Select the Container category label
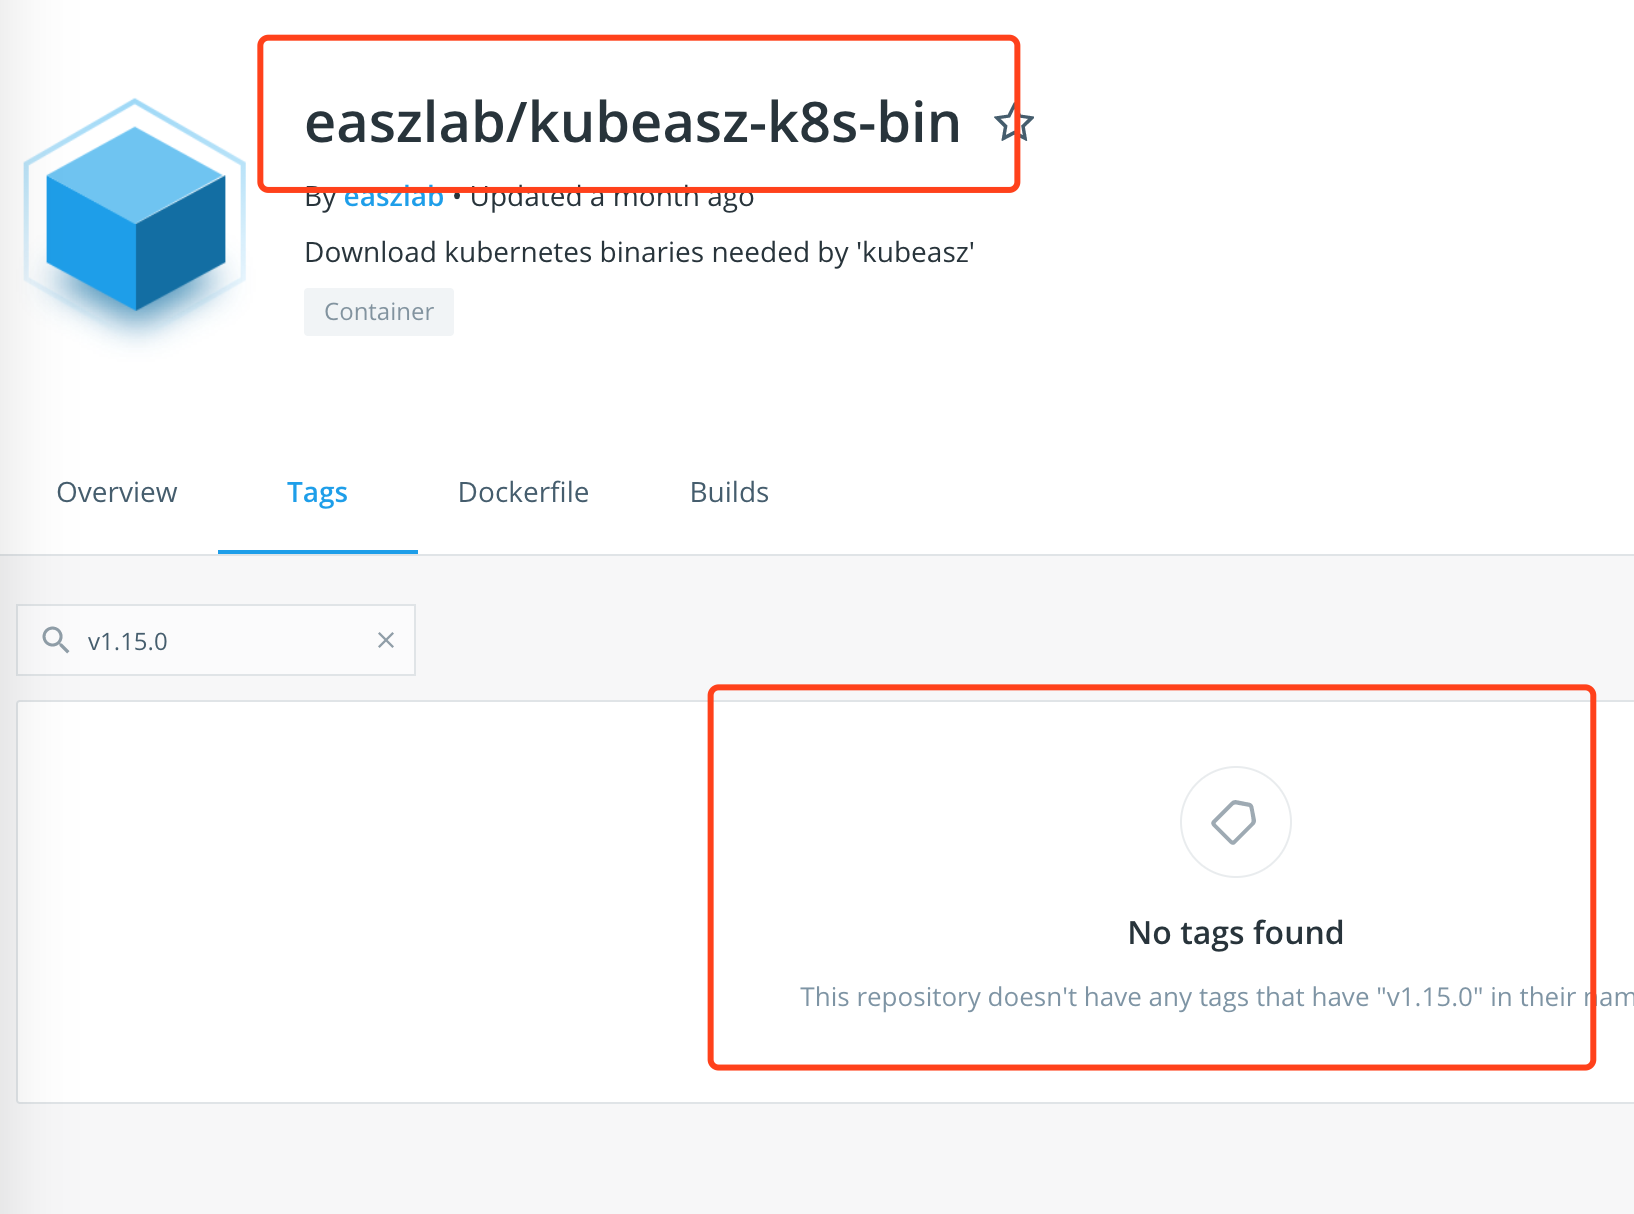Screen dimensions: 1634x1214 click(378, 311)
